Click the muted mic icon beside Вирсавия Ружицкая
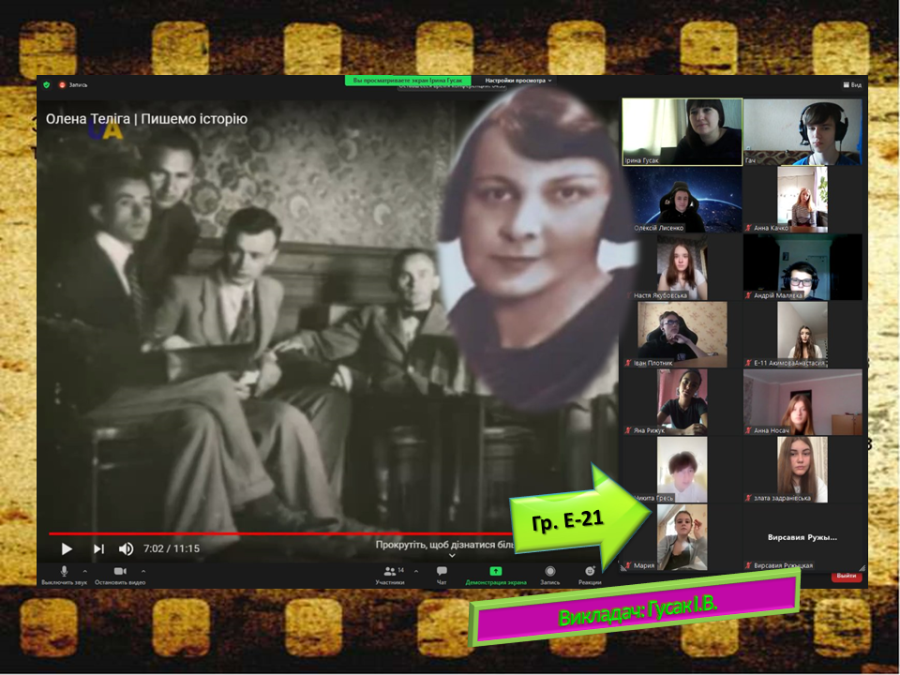 click(748, 565)
